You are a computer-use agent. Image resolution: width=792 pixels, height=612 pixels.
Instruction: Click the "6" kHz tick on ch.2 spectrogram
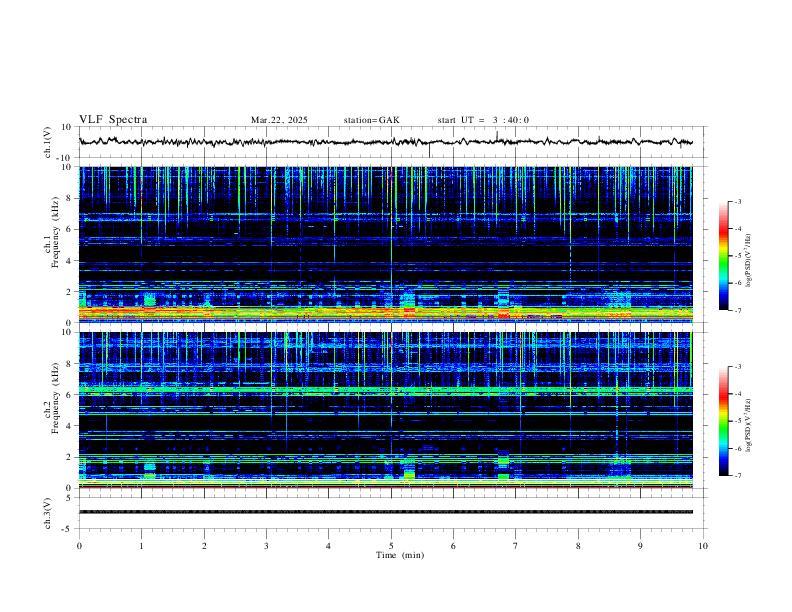[x=70, y=395]
